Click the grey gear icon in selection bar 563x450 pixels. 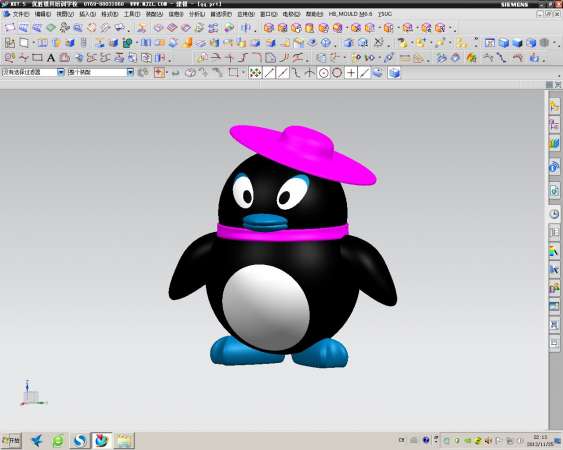point(143,73)
